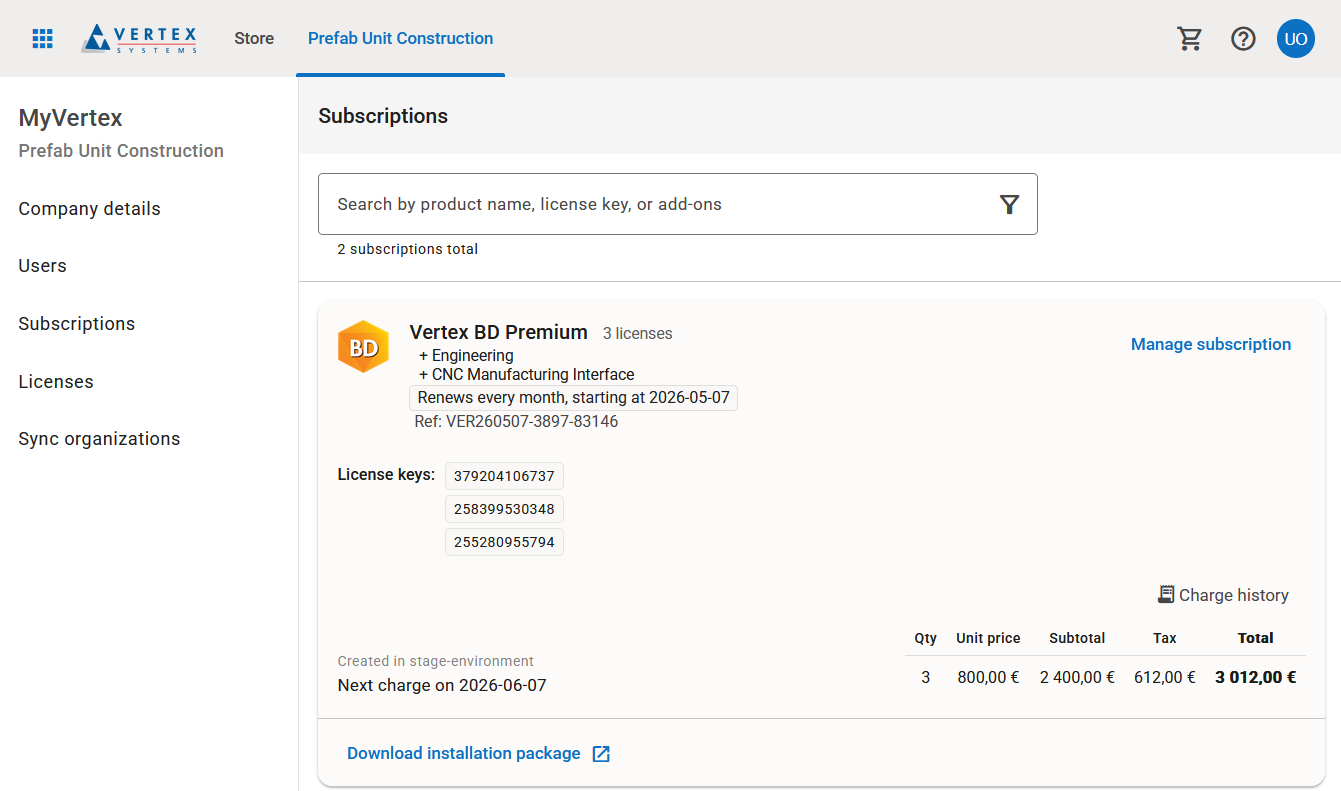
Task: Click the filter funnel icon
Action: [x=1009, y=205]
